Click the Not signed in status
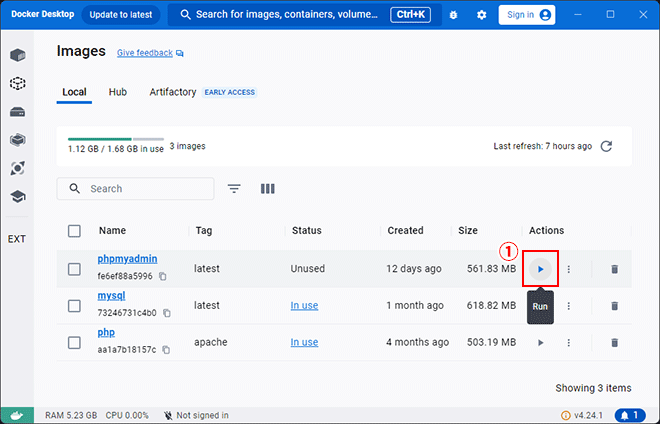Image resolution: width=660 pixels, height=424 pixels. tap(196, 416)
